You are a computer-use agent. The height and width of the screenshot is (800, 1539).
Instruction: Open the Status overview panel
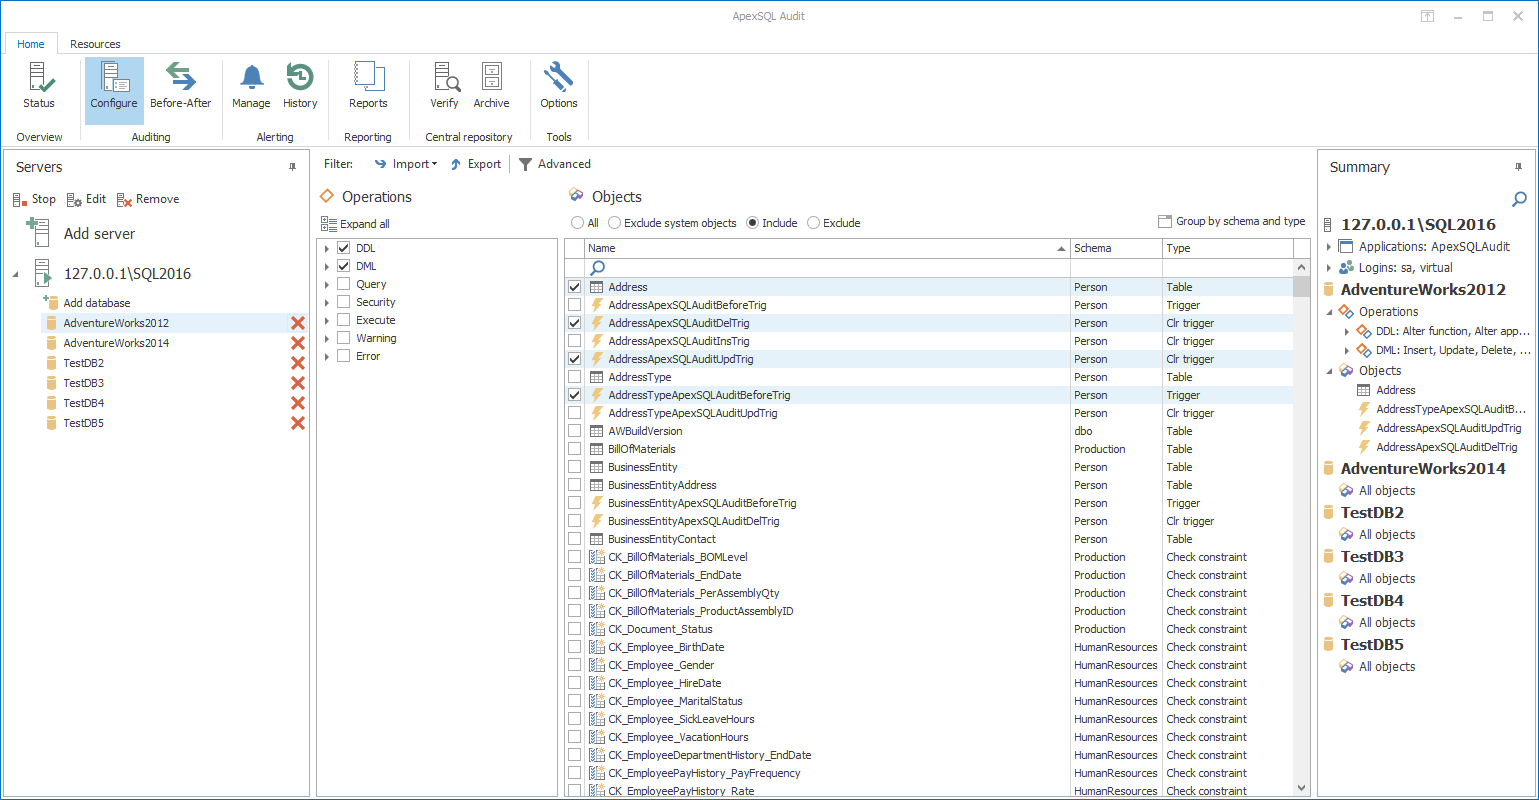39,88
